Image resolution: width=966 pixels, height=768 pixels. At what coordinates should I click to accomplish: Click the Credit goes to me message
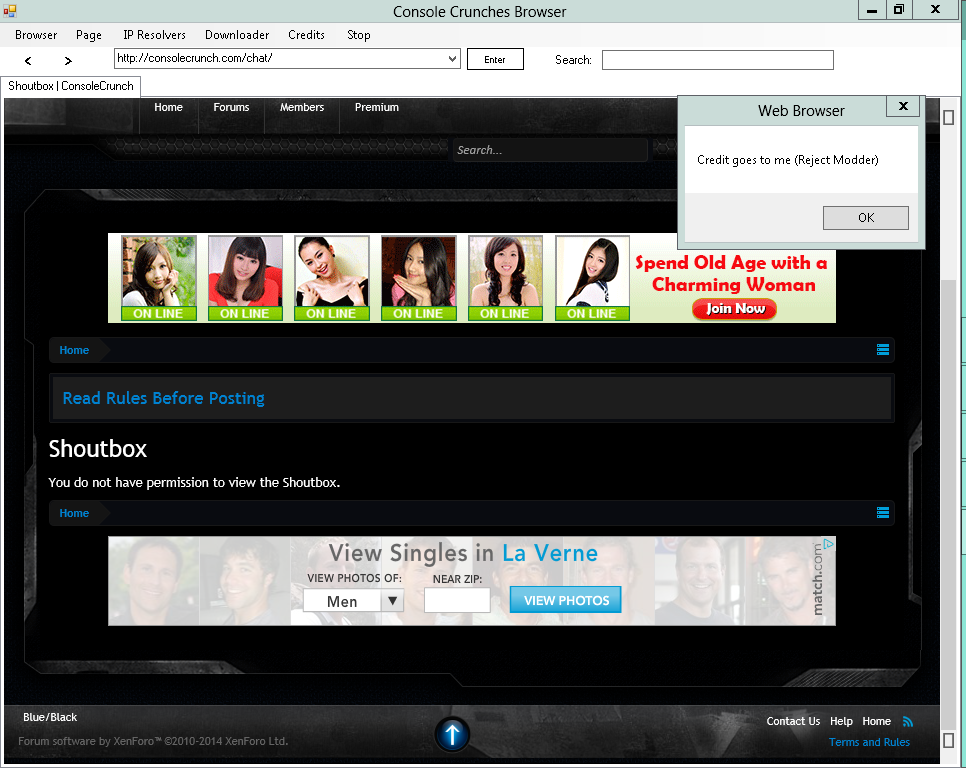(787, 160)
